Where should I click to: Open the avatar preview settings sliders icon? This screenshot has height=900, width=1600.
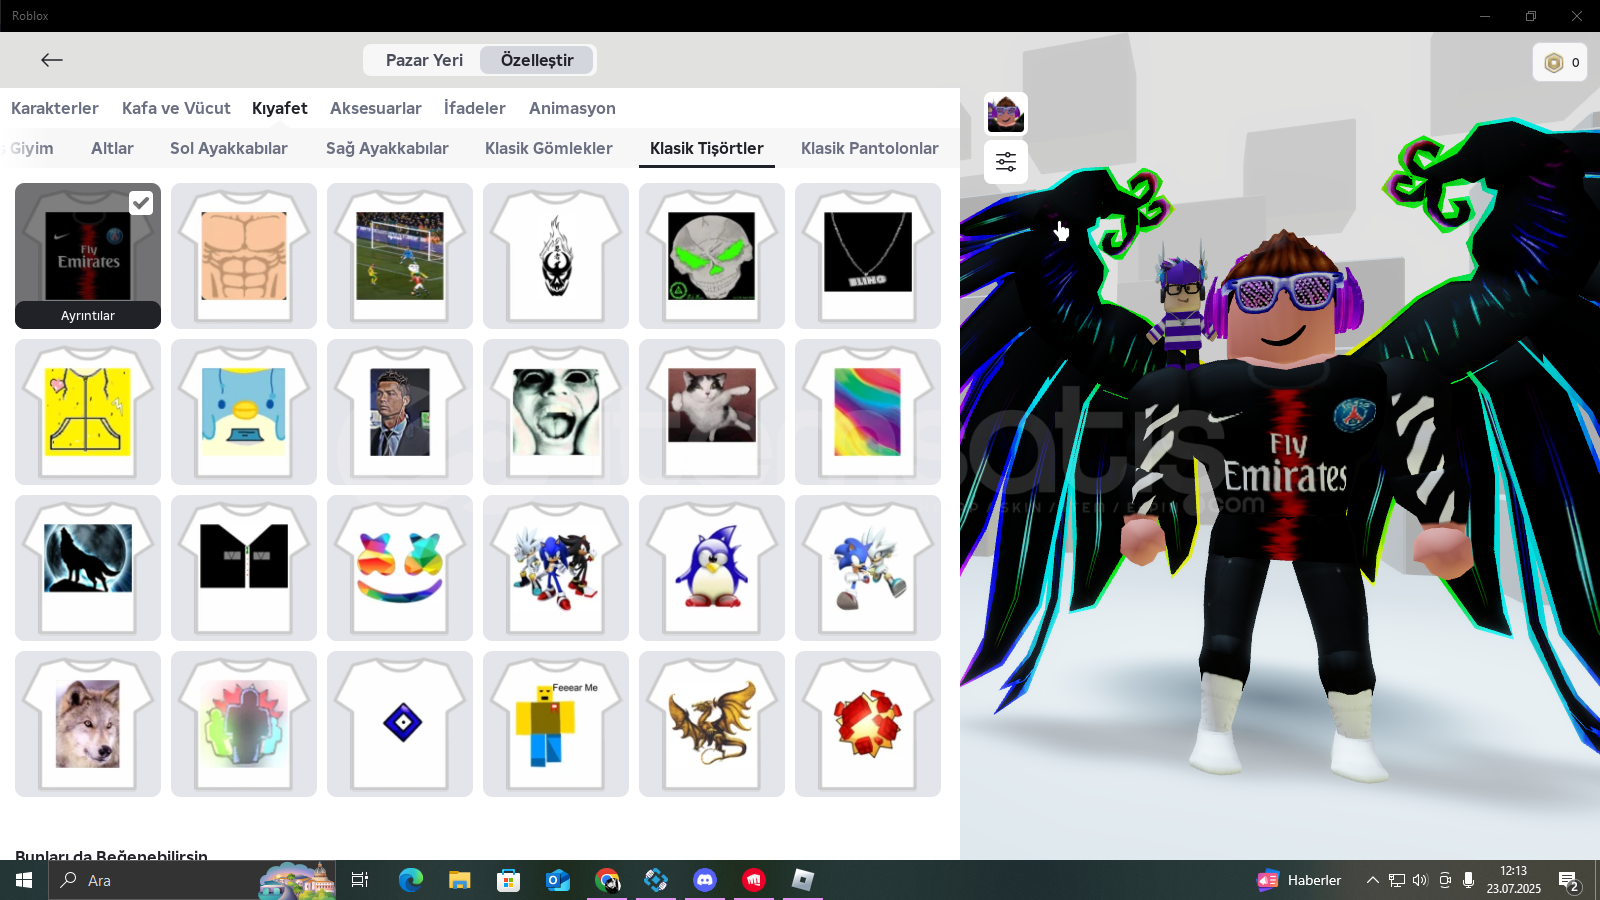pos(1006,162)
